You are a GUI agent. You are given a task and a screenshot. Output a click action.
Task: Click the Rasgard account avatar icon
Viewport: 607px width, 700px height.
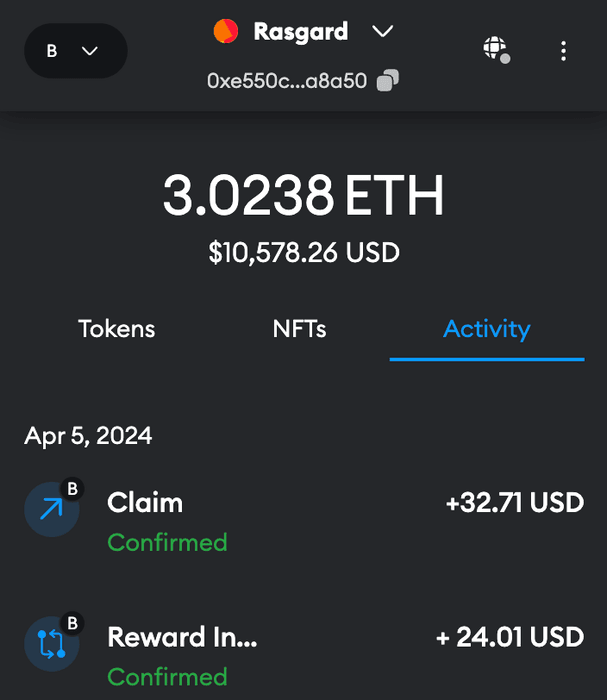[x=226, y=32]
